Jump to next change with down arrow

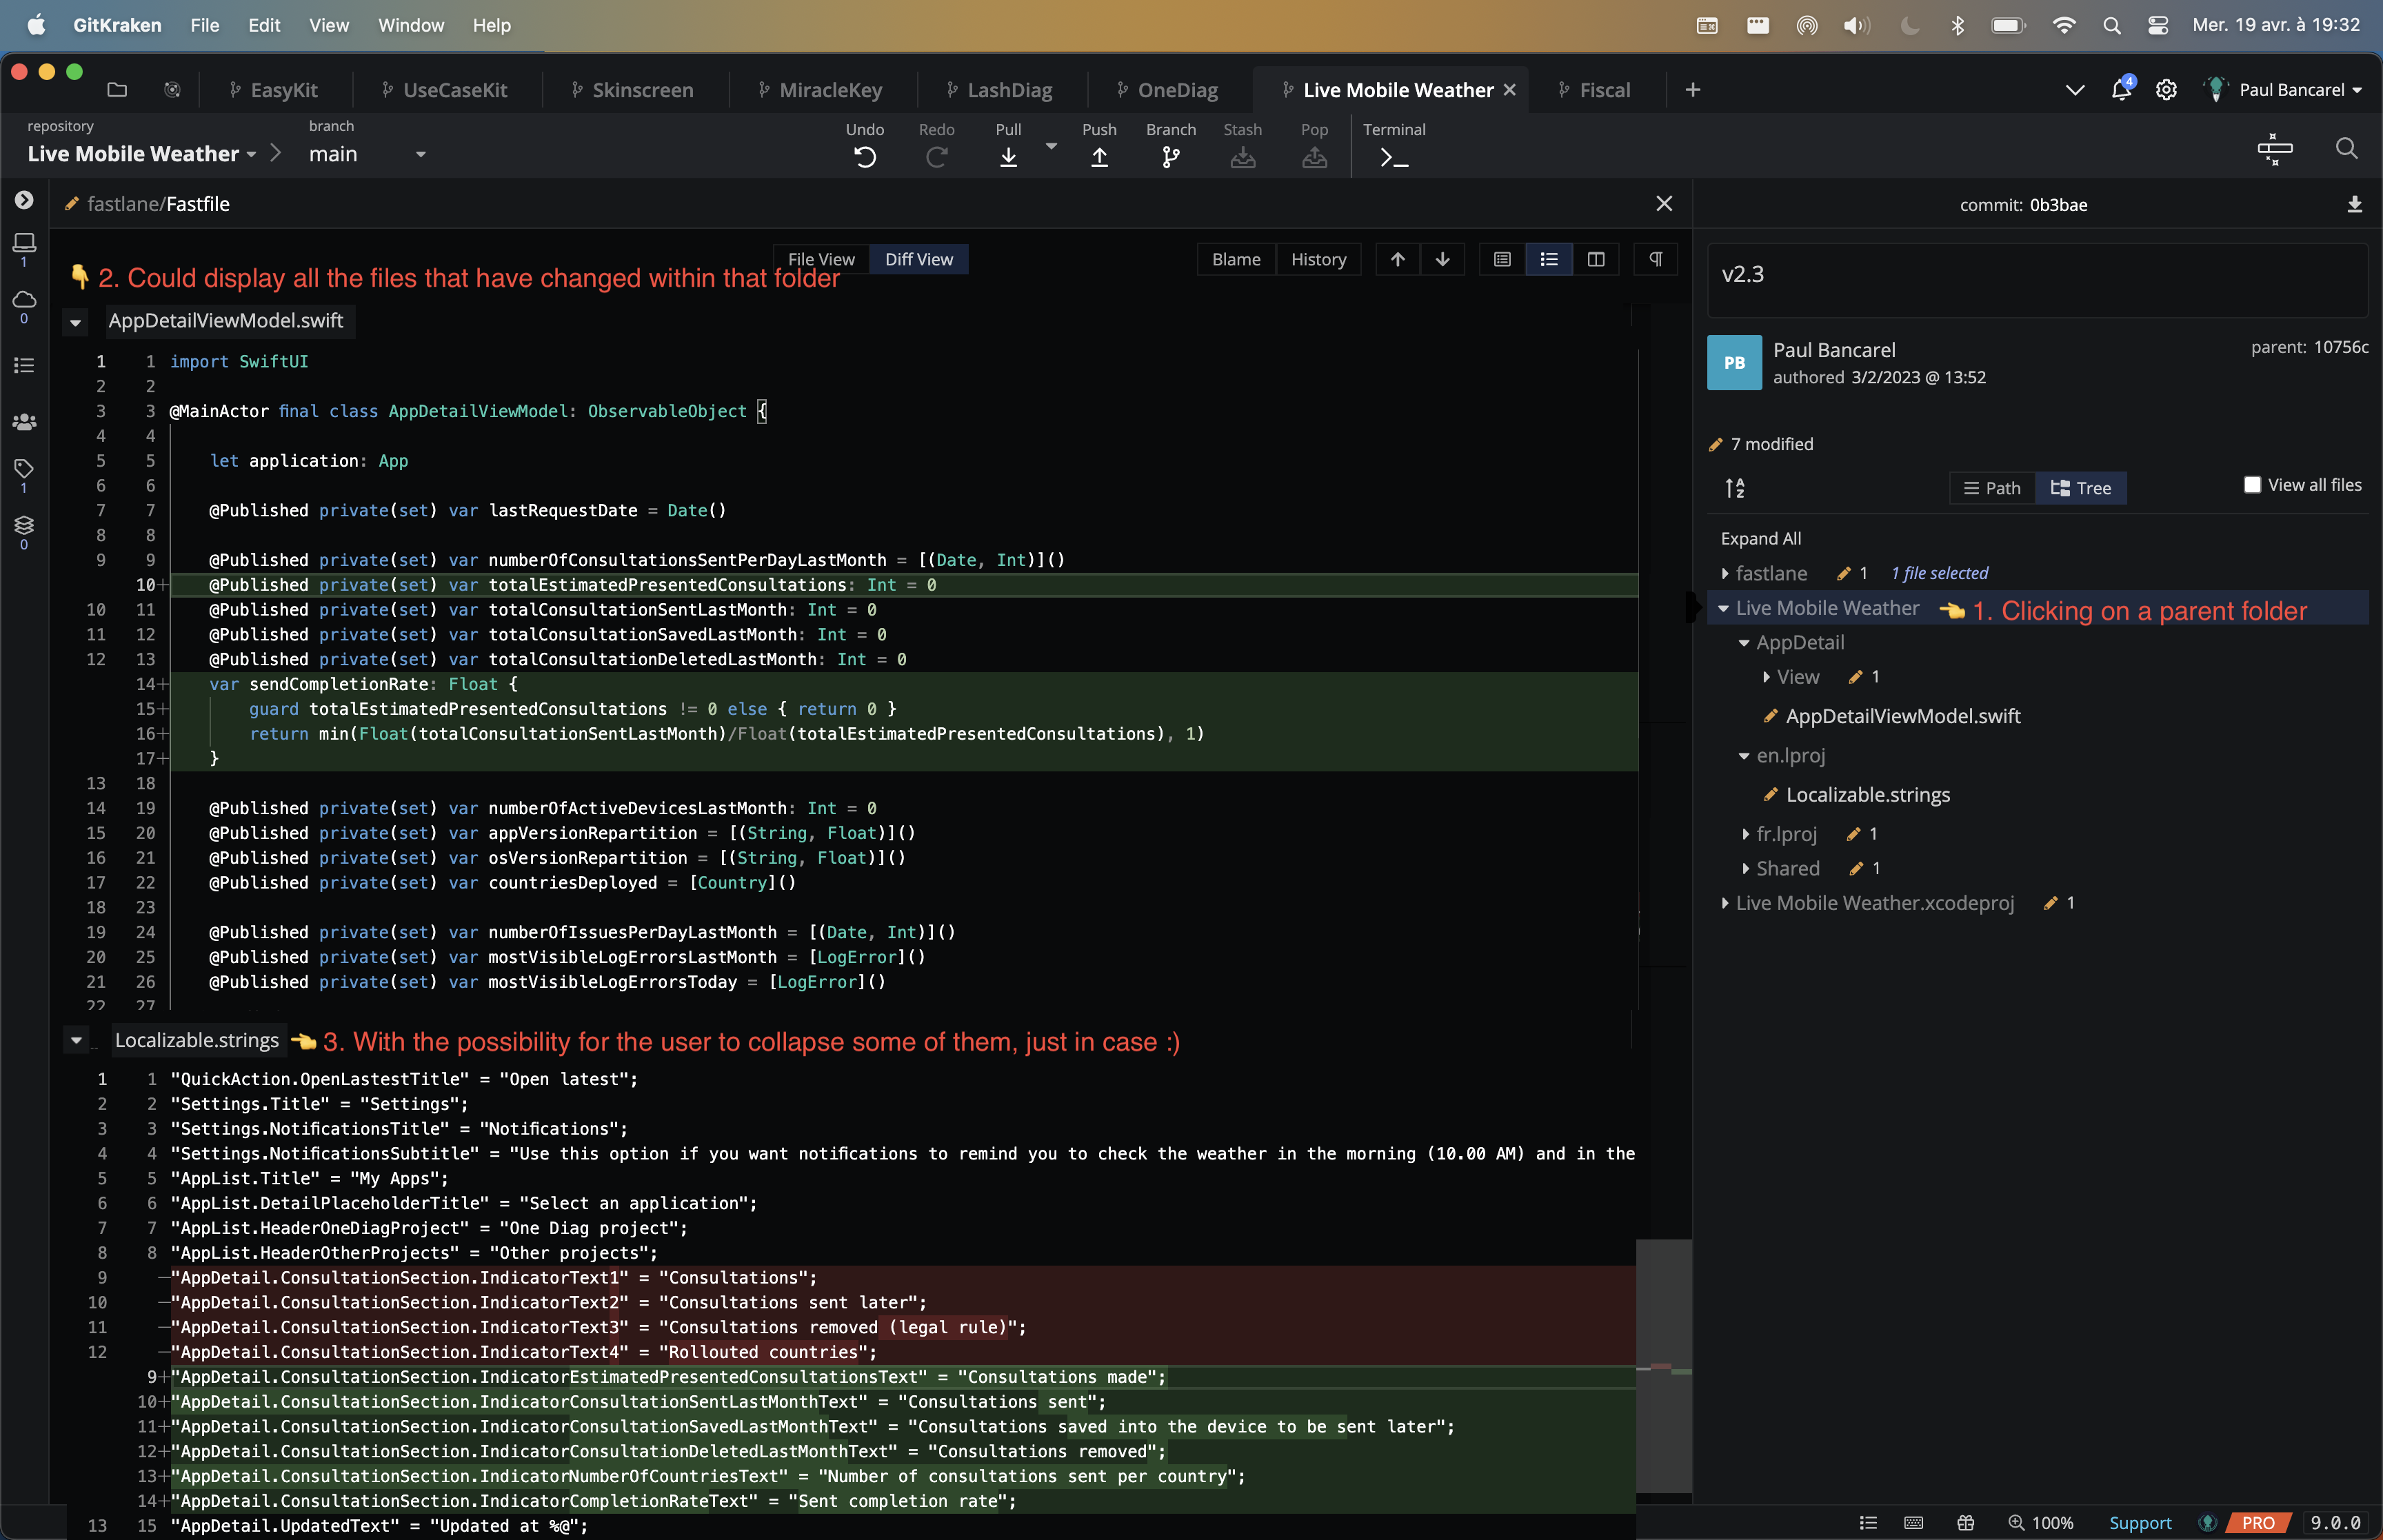[1442, 259]
